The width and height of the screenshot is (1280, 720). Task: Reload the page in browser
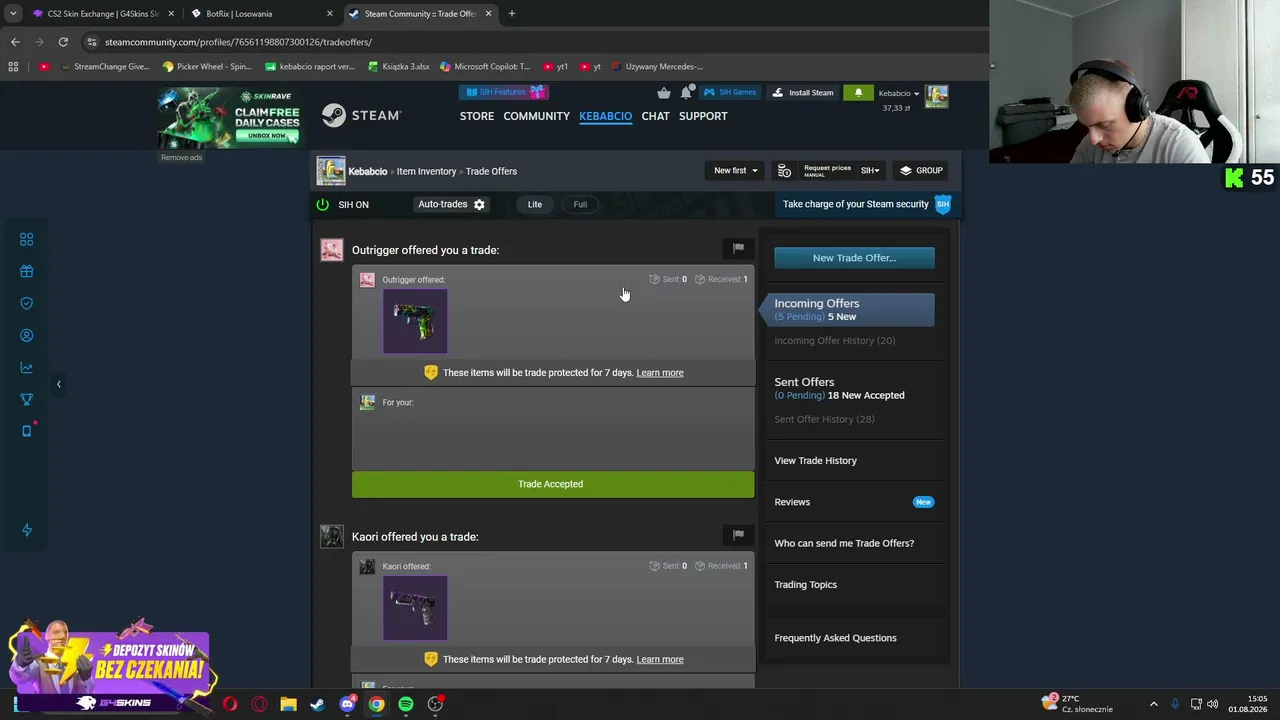[63, 42]
